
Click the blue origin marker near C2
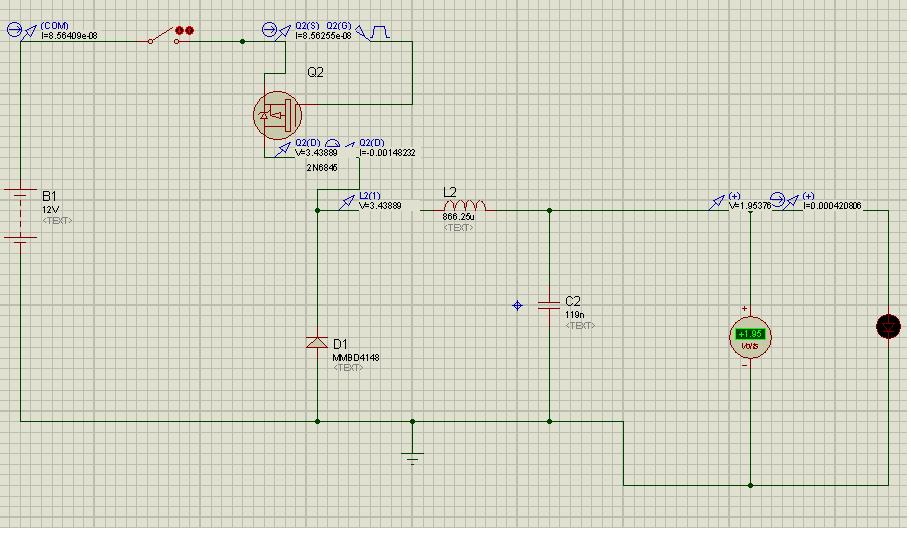pyautogui.click(x=518, y=305)
